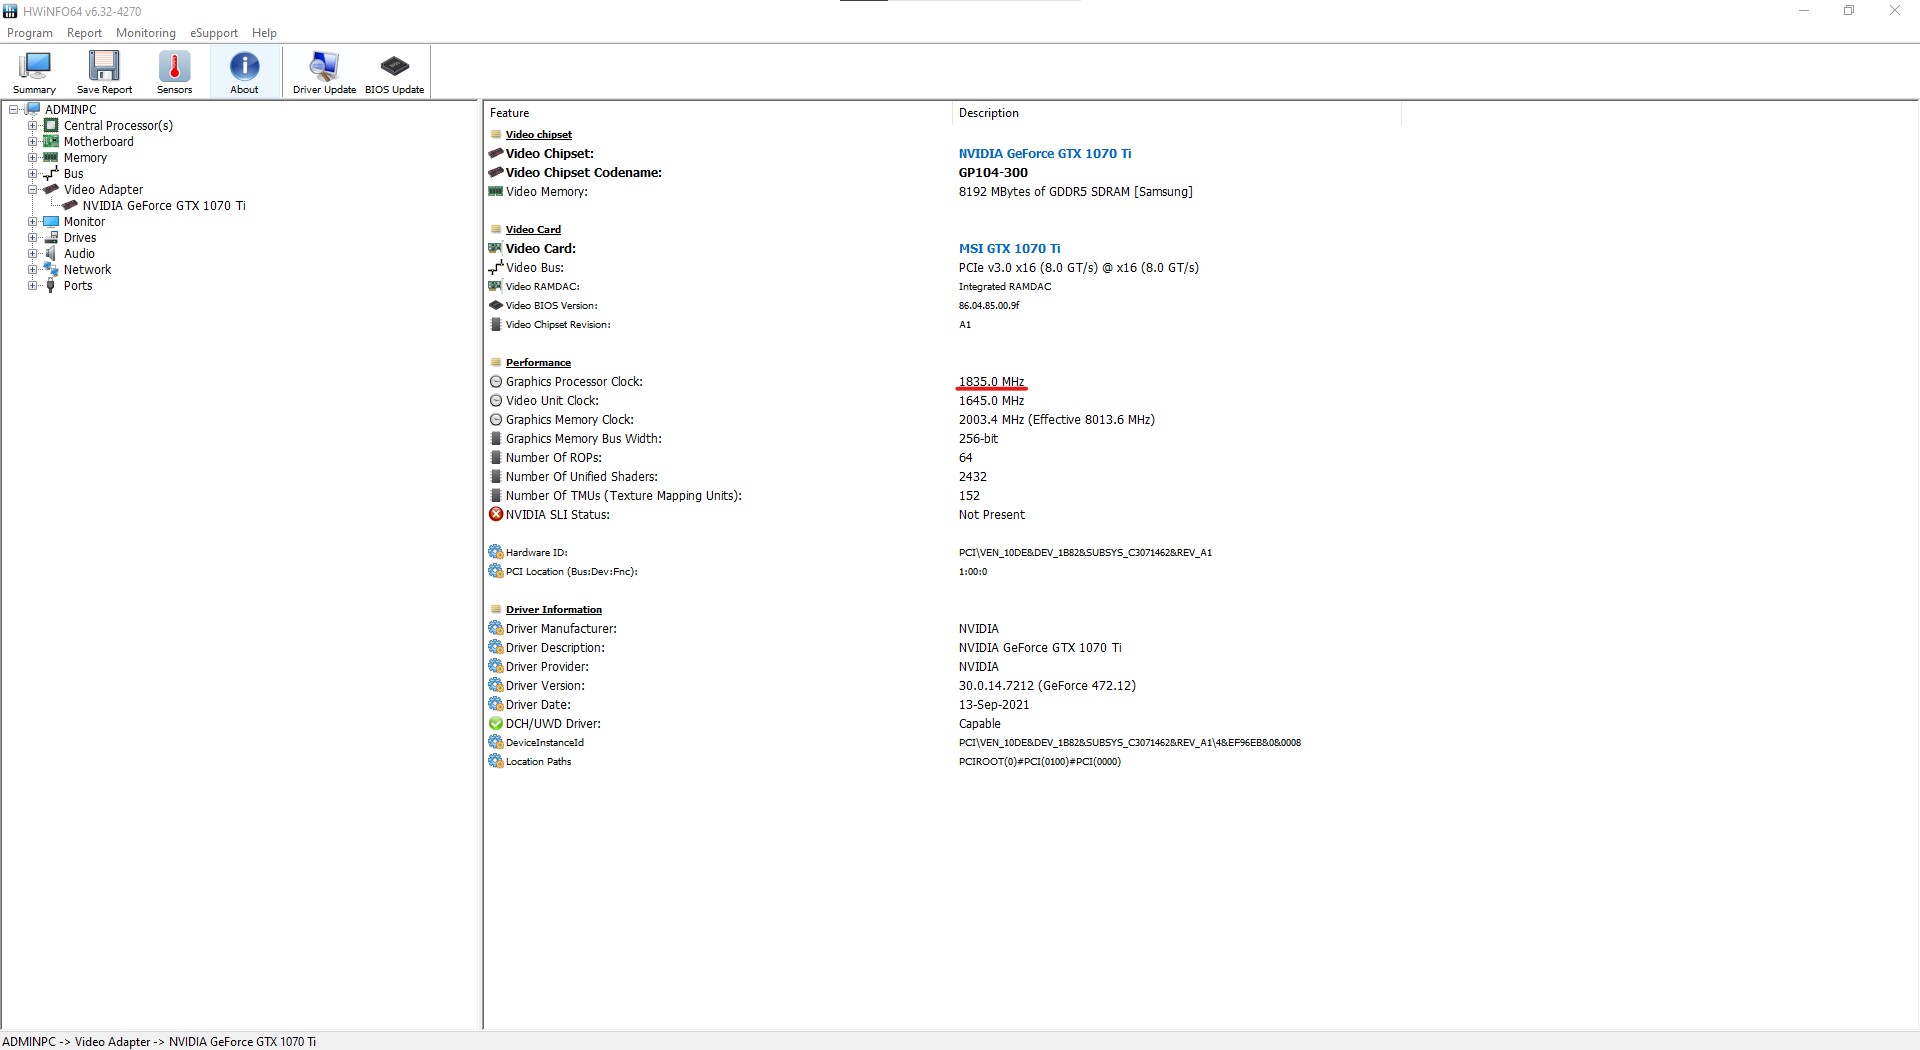Open the Report menu
Screen dimensions: 1920x1050
click(x=84, y=33)
